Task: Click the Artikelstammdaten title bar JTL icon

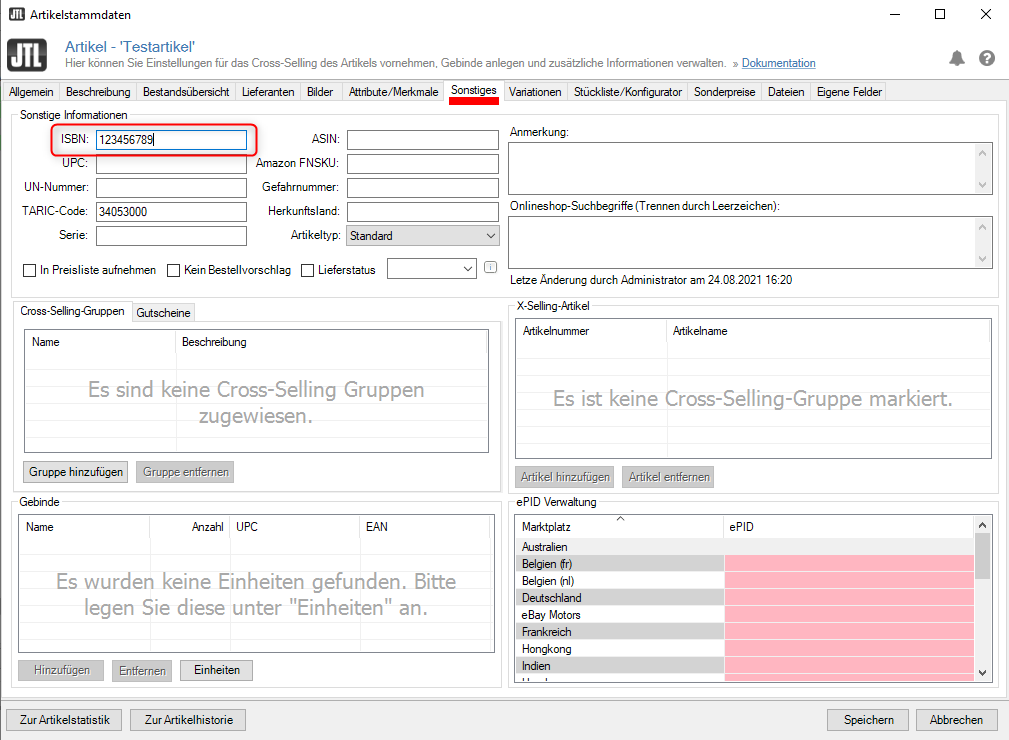Action: [17, 14]
